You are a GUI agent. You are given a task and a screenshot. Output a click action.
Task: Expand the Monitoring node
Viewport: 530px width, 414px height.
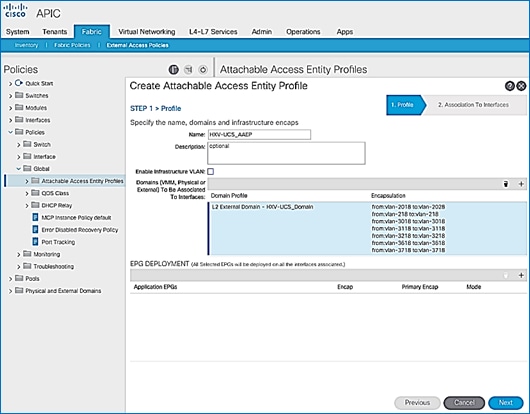coord(19,254)
